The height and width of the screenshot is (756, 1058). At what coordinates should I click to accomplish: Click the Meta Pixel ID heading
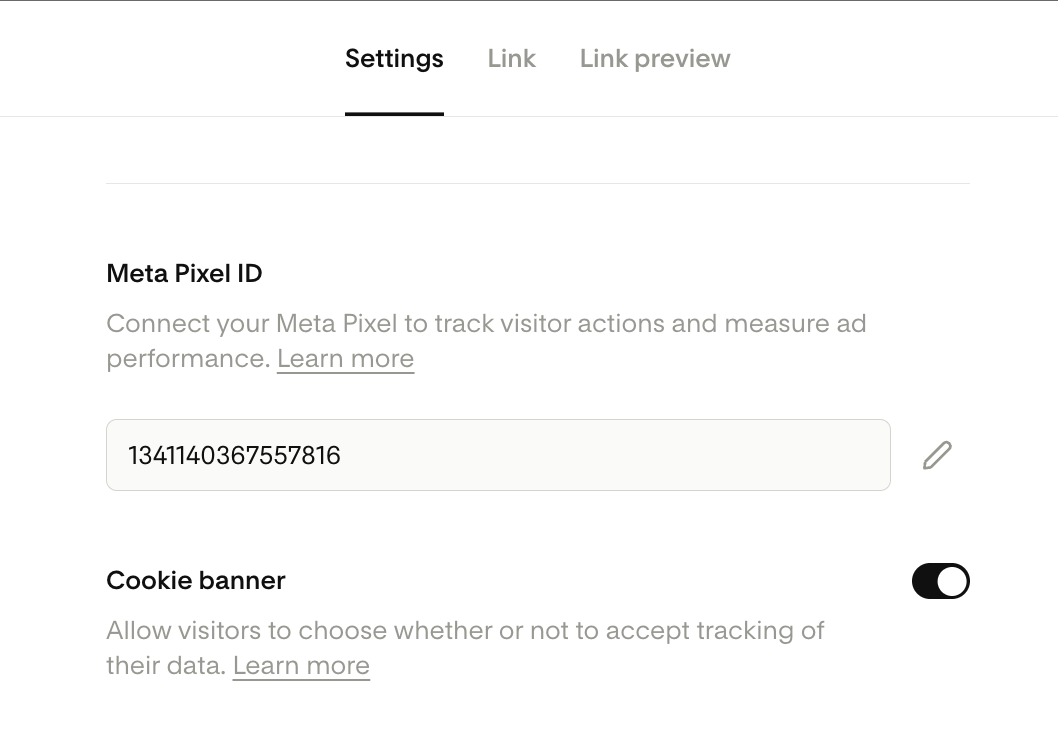[184, 273]
